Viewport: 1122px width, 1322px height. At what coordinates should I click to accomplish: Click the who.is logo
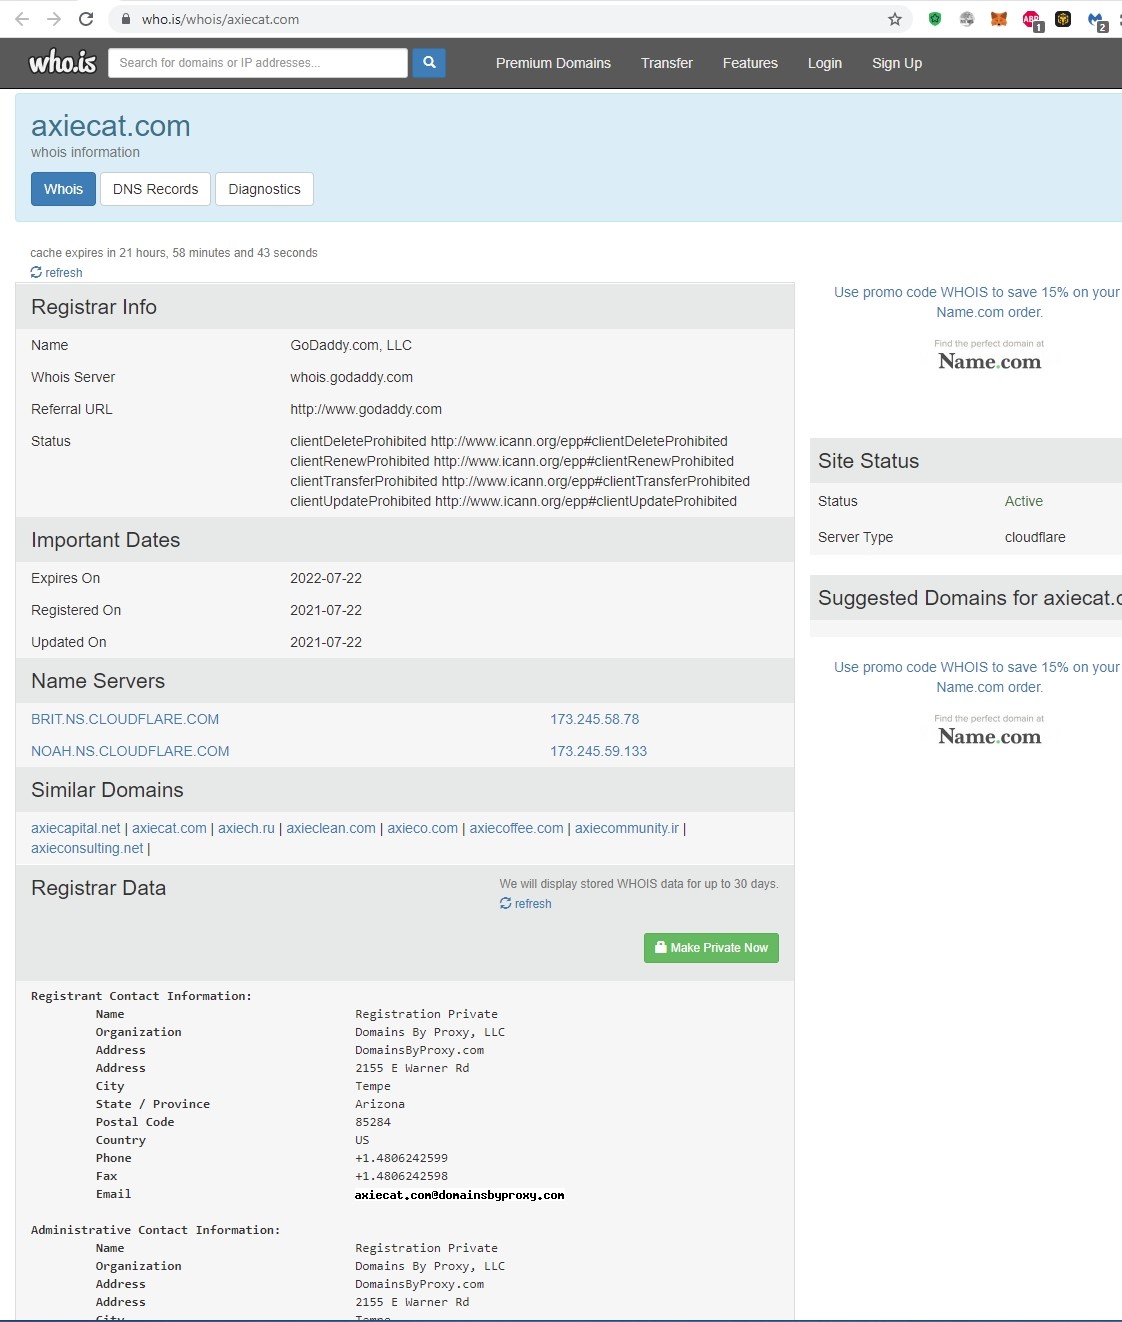click(63, 63)
